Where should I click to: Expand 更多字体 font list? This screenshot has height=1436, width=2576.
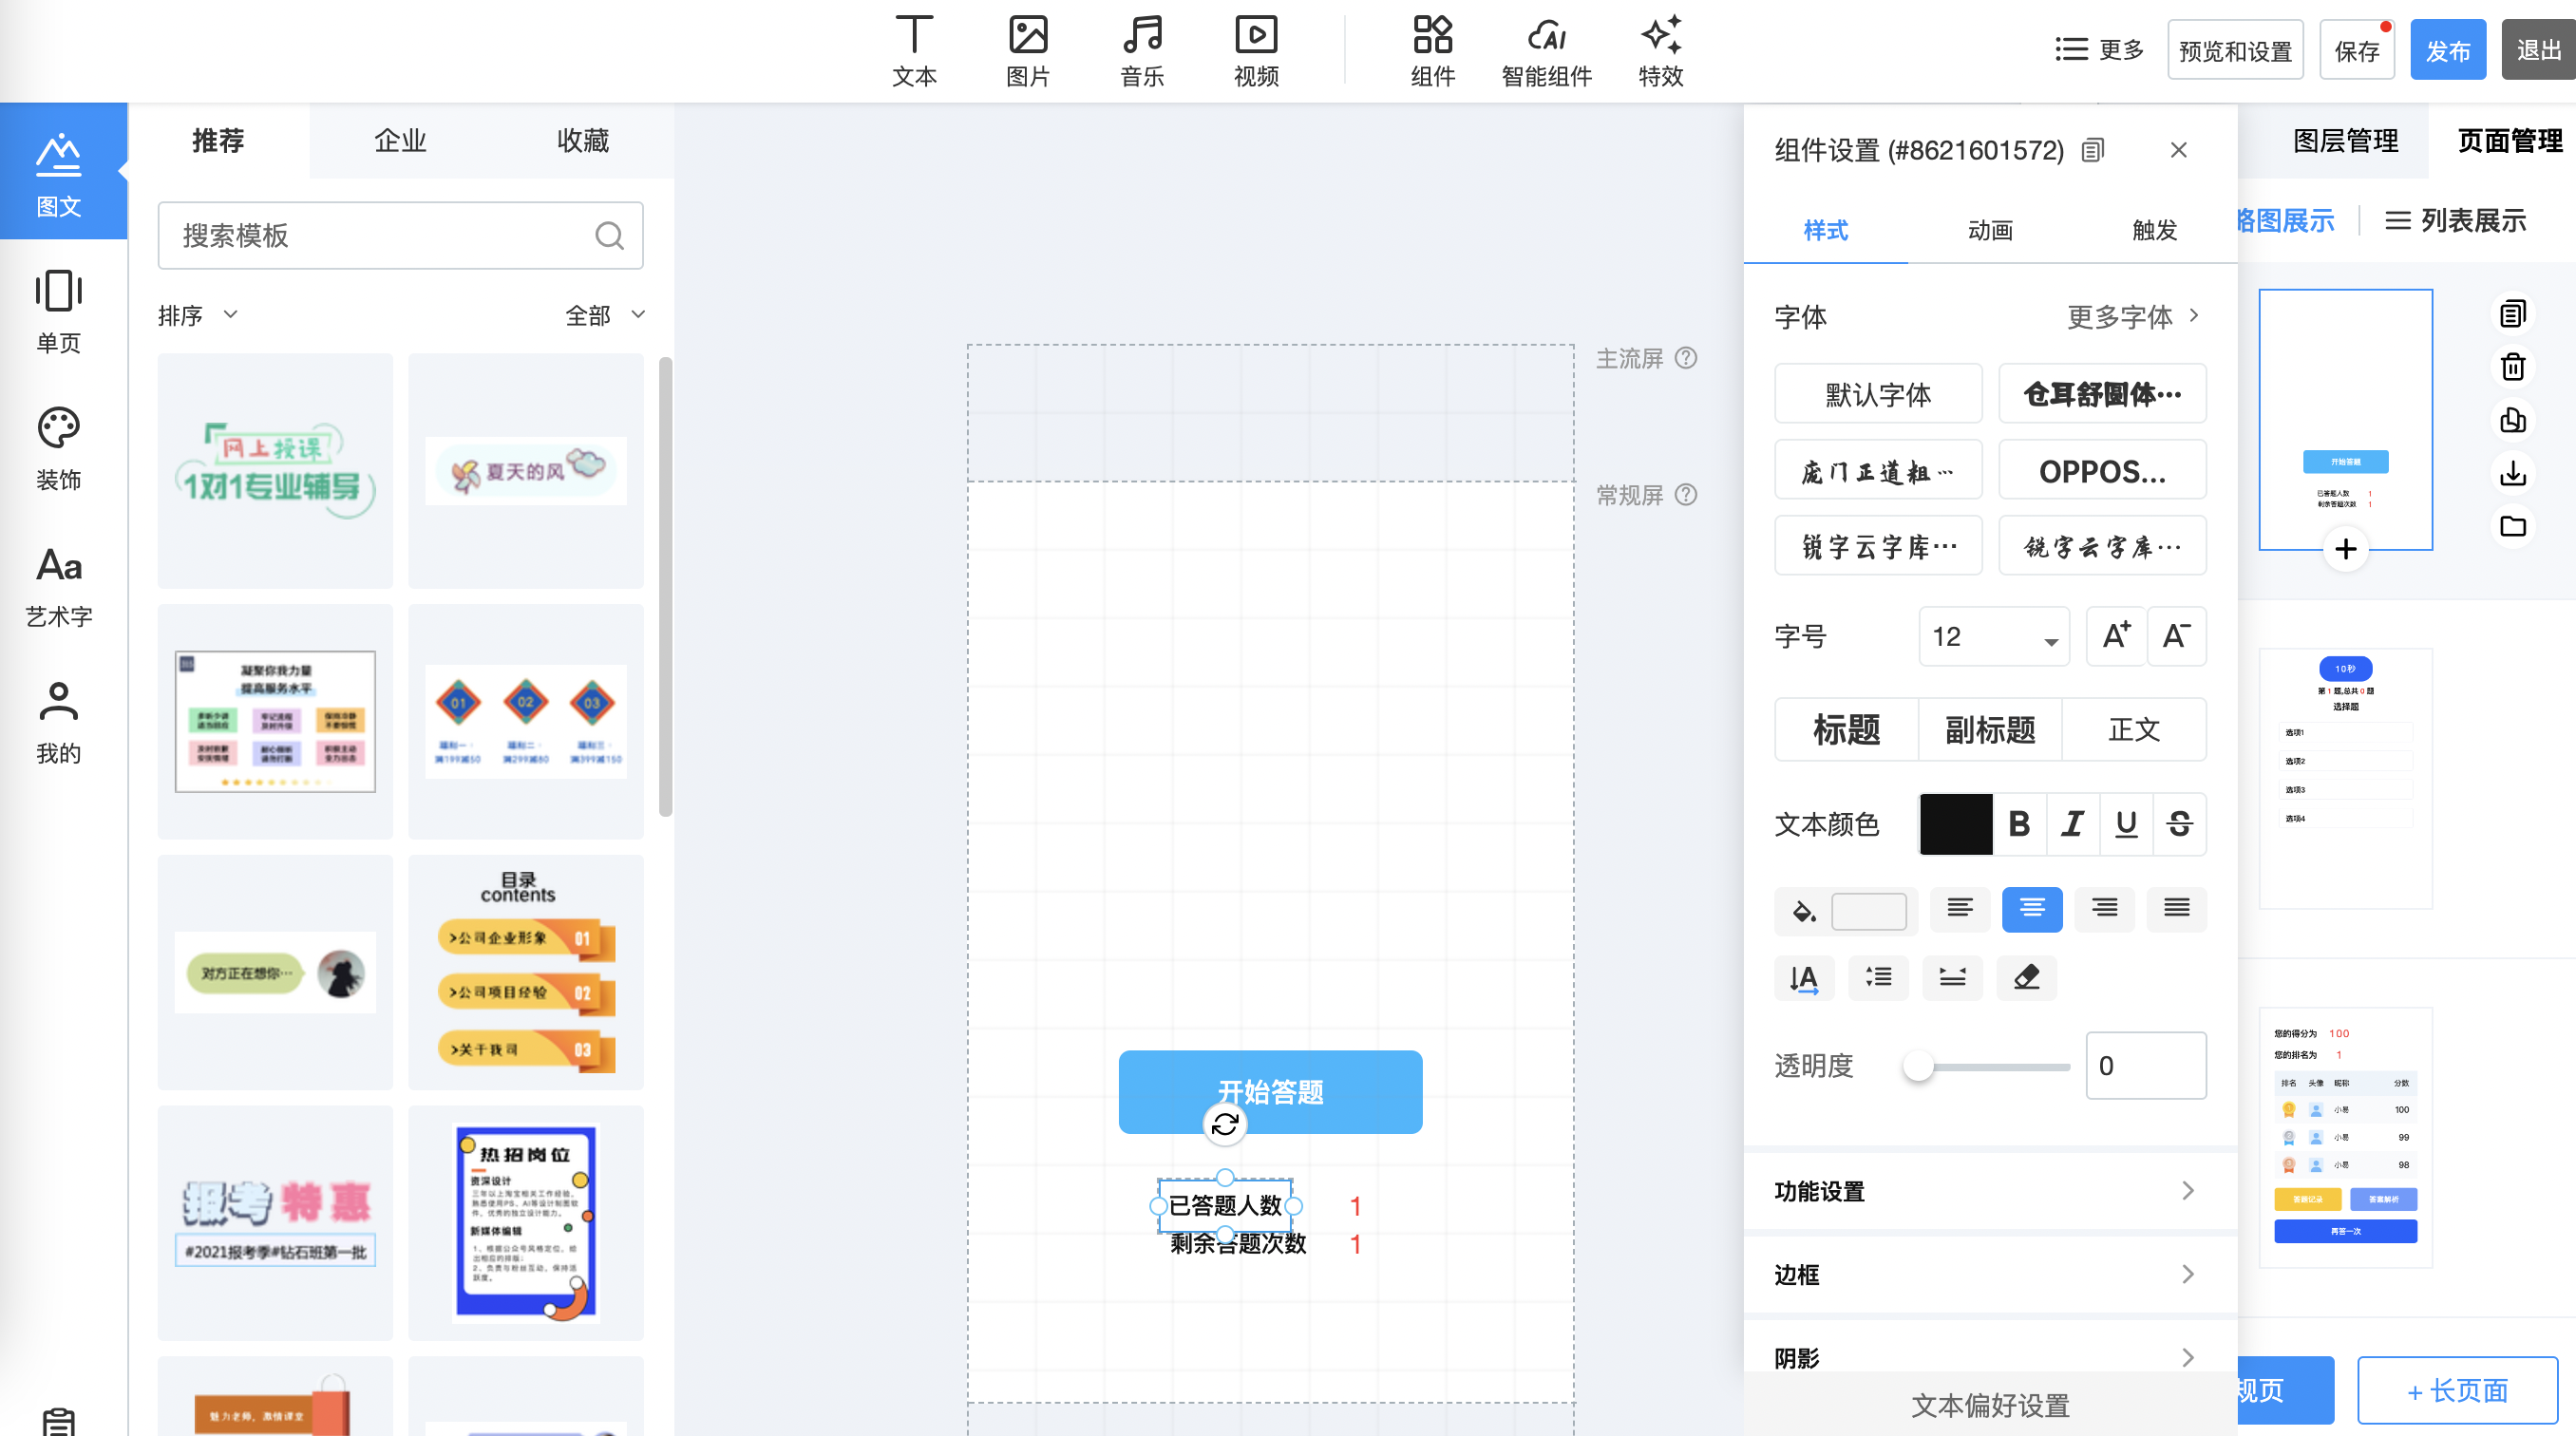2133,317
